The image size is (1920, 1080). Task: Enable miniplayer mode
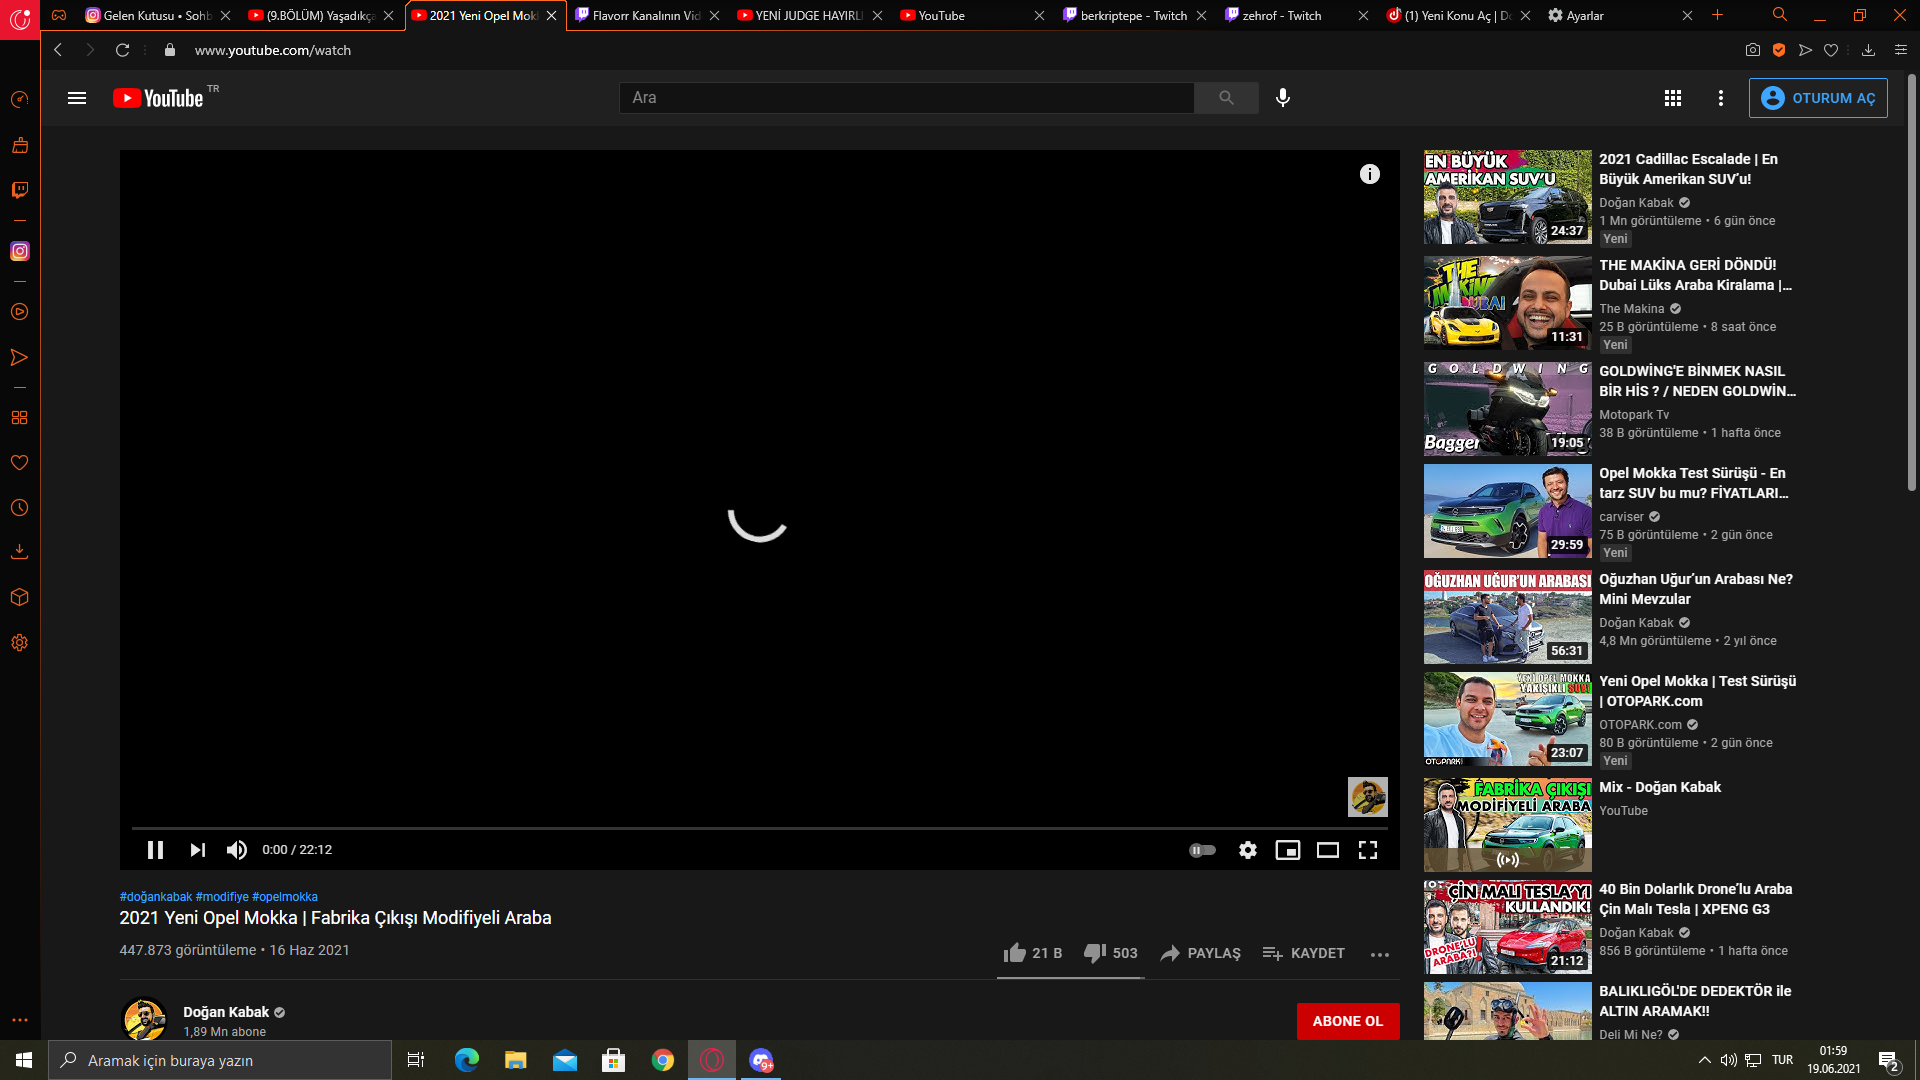pos(1288,850)
